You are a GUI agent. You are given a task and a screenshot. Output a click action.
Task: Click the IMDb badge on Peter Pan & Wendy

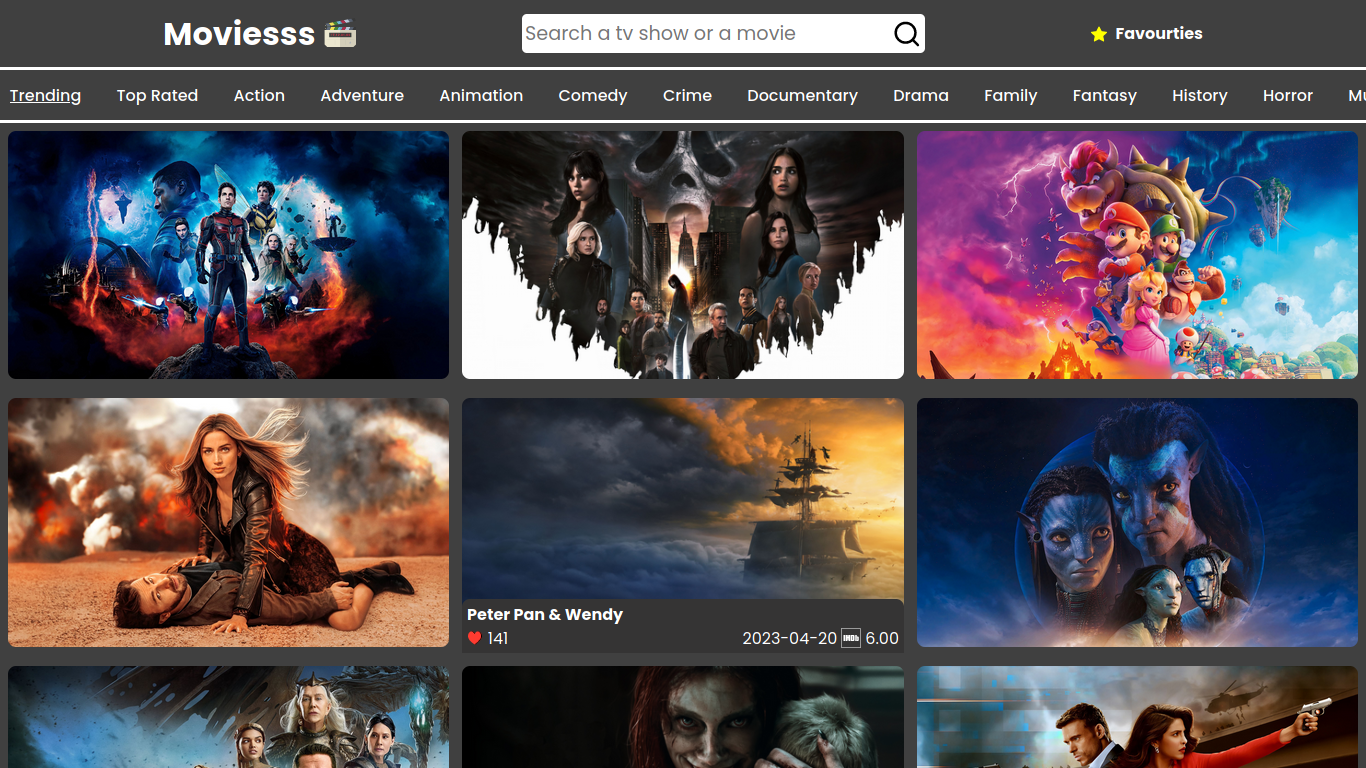(x=851, y=638)
